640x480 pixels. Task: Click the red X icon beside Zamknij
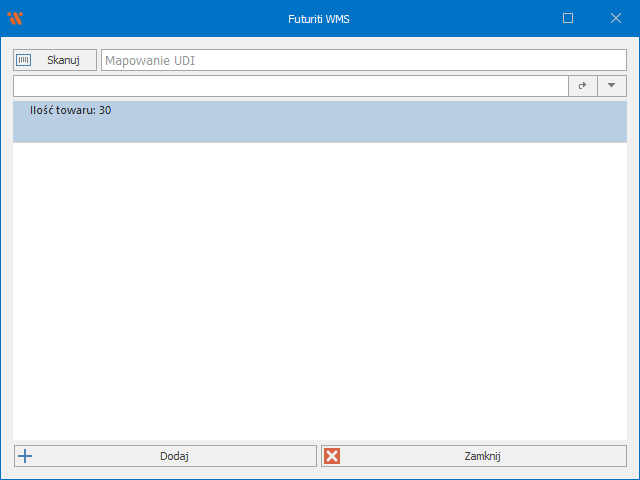click(x=333, y=456)
